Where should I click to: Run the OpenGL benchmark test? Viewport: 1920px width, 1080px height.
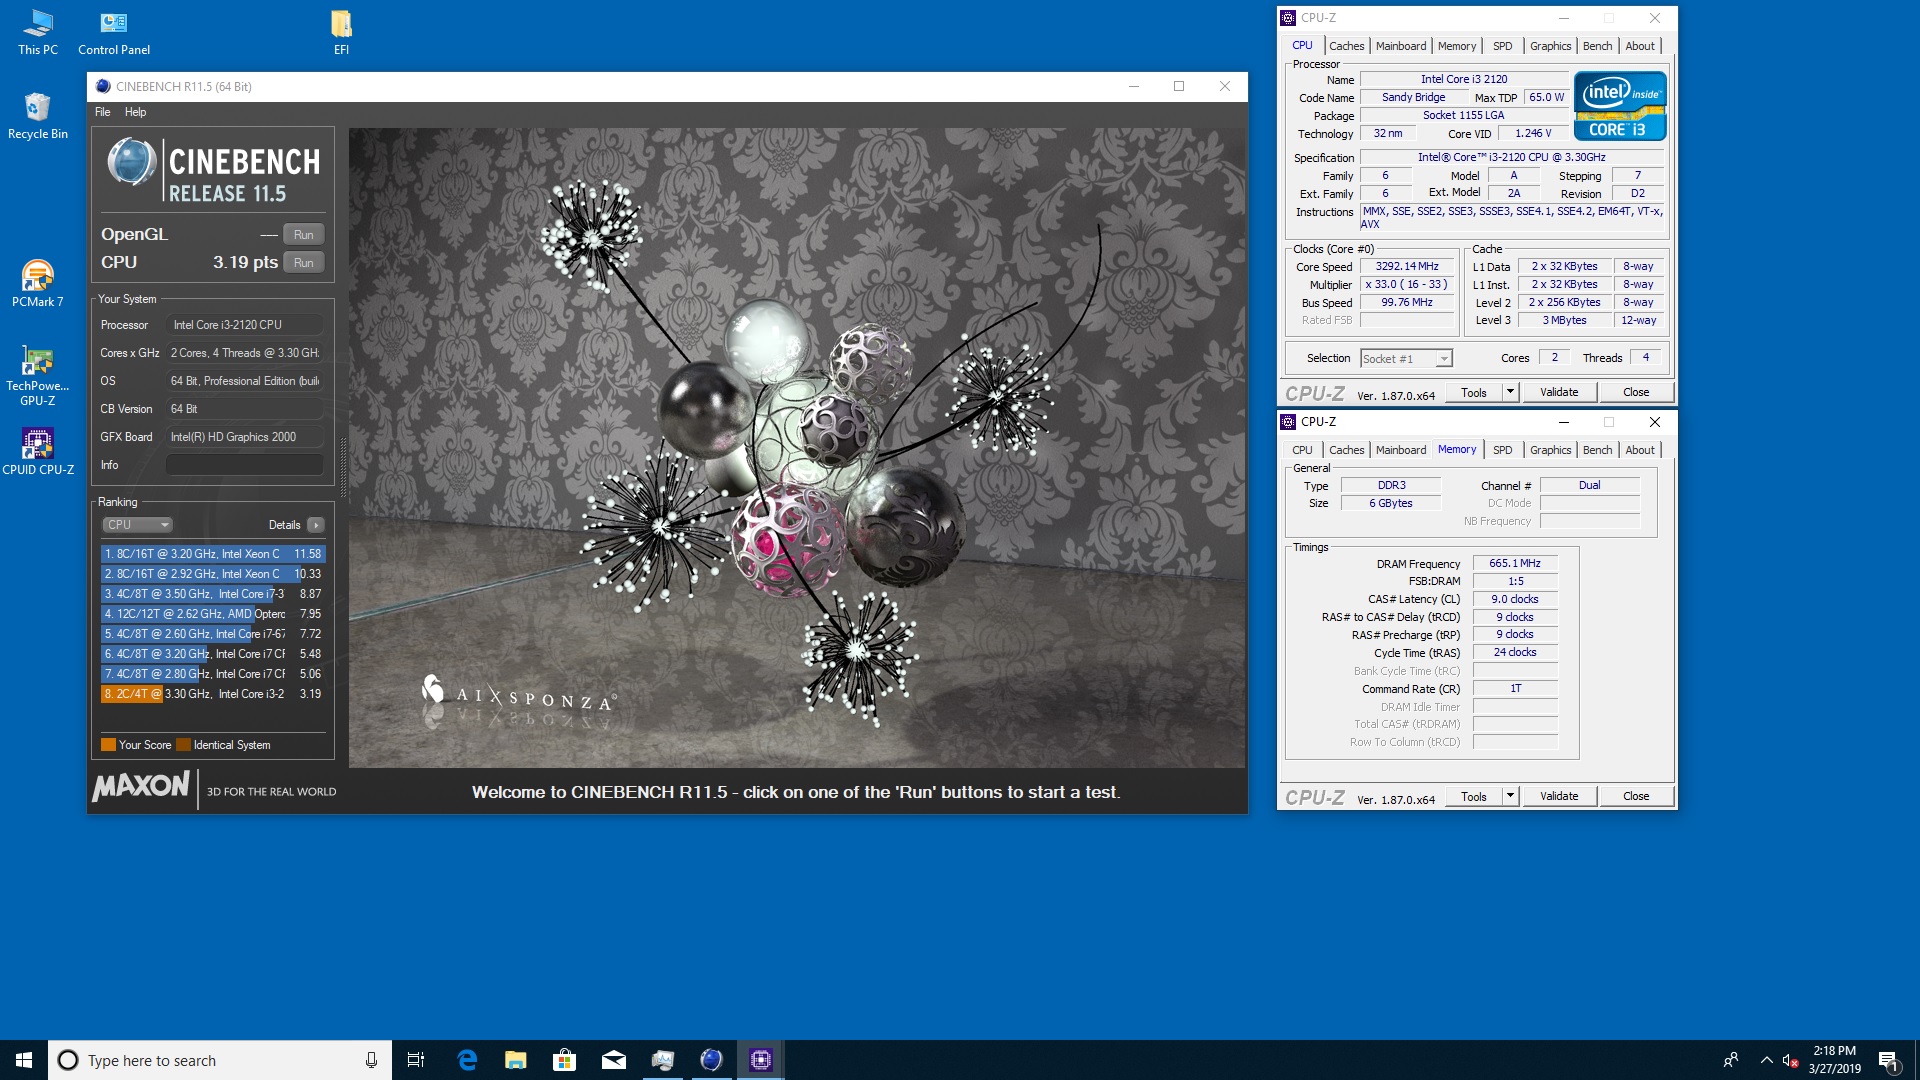click(x=303, y=234)
